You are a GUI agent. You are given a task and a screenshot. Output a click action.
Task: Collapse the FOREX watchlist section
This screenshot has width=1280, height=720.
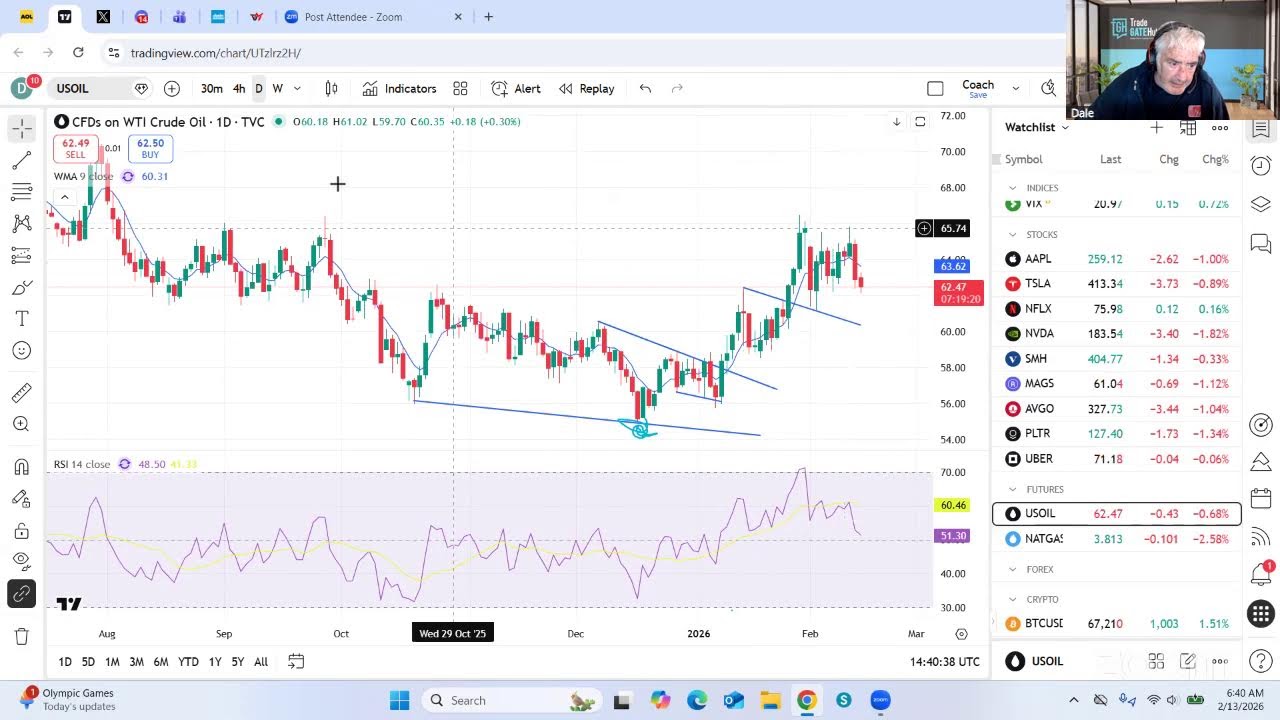click(x=1013, y=570)
